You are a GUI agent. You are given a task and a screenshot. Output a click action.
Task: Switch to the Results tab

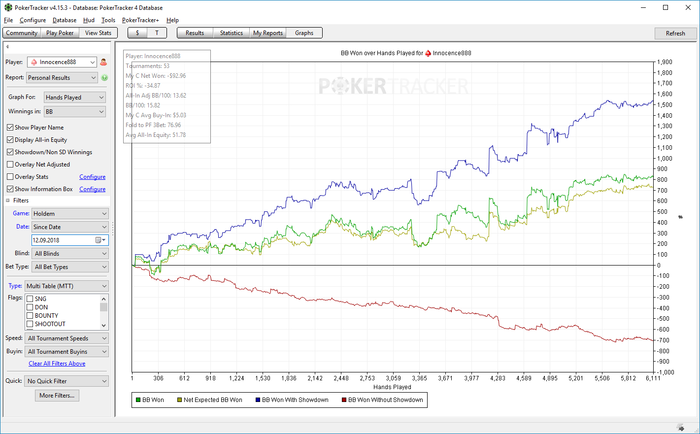(x=195, y=33)
